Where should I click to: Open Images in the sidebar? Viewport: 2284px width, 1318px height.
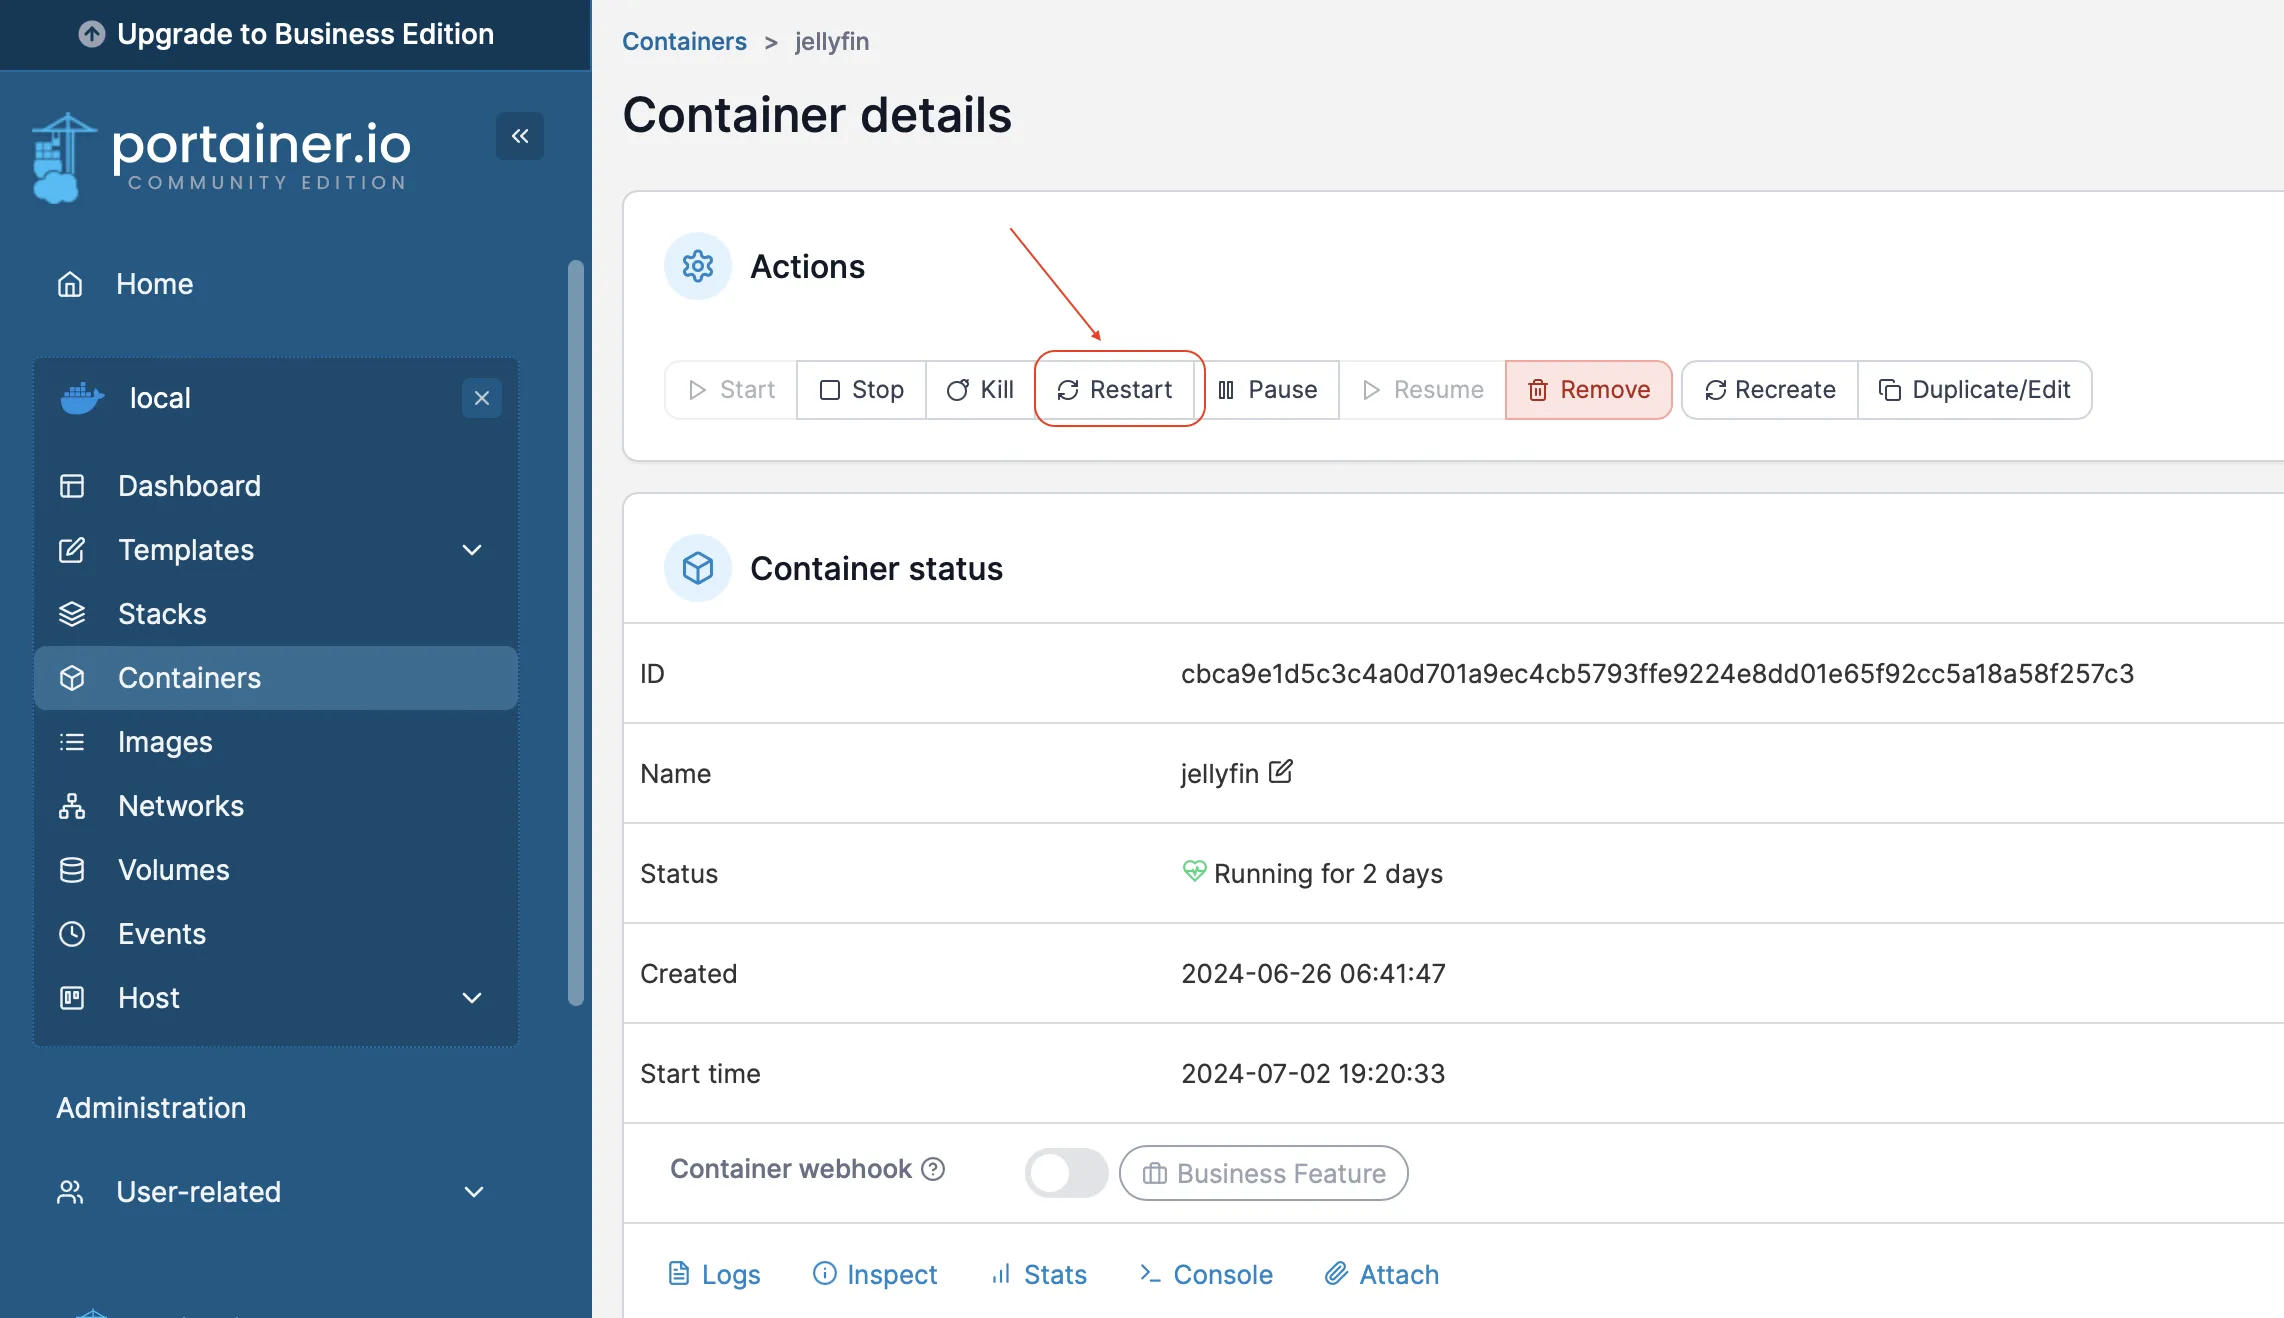click(x=165, y=742)
